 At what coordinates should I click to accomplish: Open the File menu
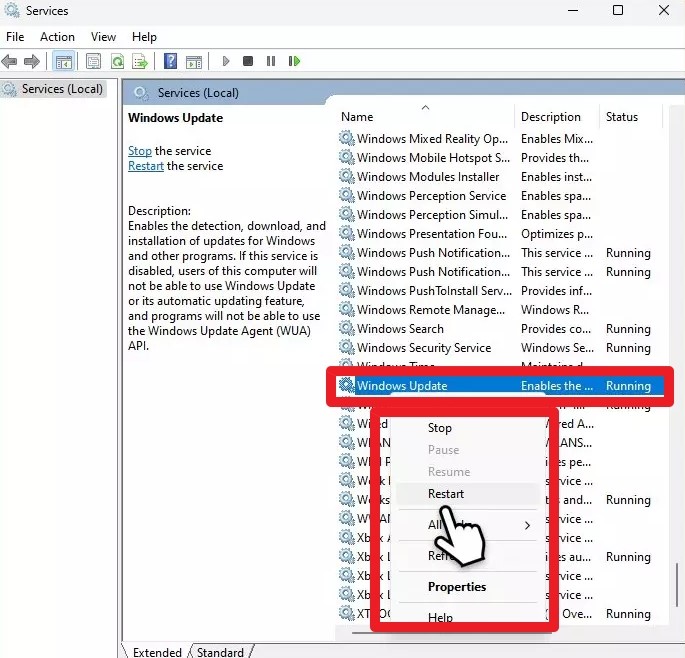15,37
